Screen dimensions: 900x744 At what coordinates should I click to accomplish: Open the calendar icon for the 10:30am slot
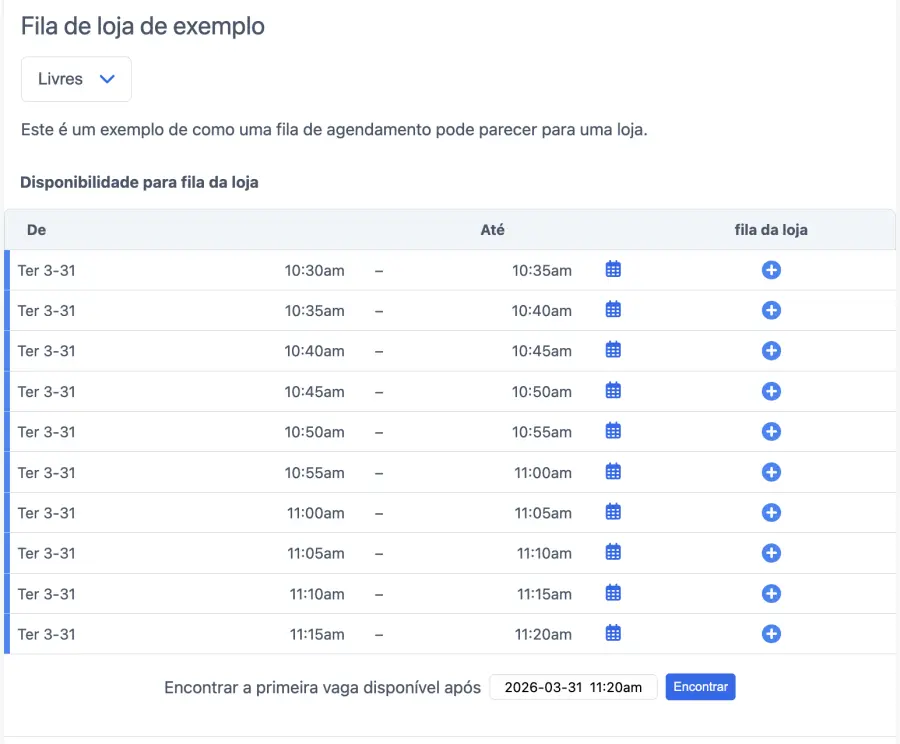(x=613, y=269)
